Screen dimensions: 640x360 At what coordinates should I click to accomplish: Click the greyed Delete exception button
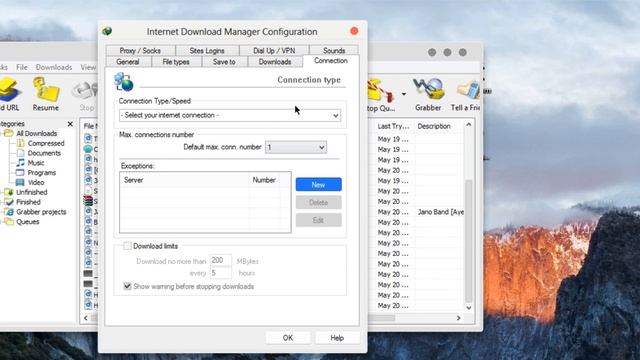(318, 202)
